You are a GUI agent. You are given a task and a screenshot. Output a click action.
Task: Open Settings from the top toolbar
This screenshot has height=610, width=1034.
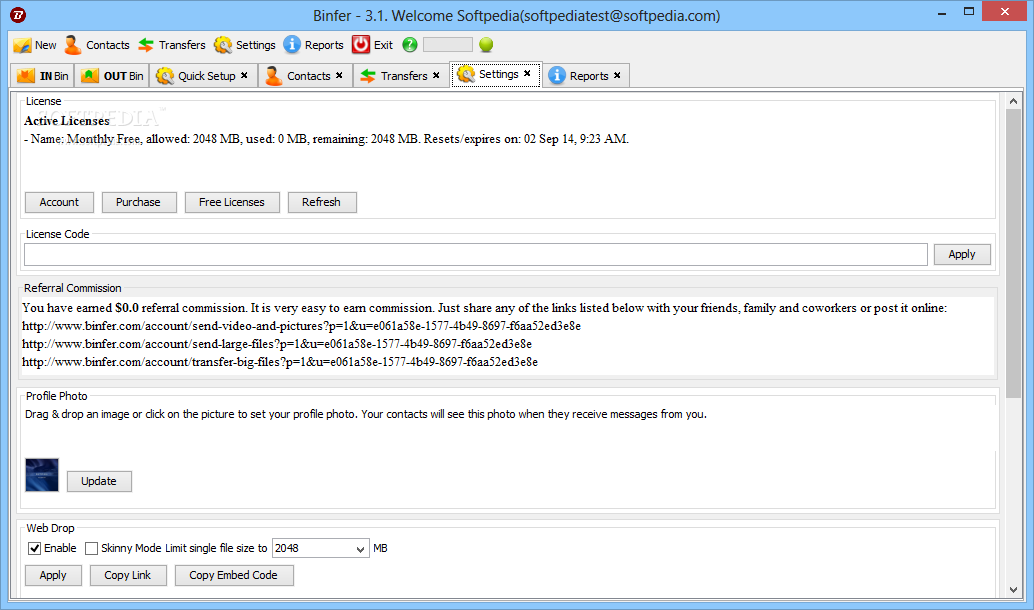pyautogui.click(x=245, y=45)
